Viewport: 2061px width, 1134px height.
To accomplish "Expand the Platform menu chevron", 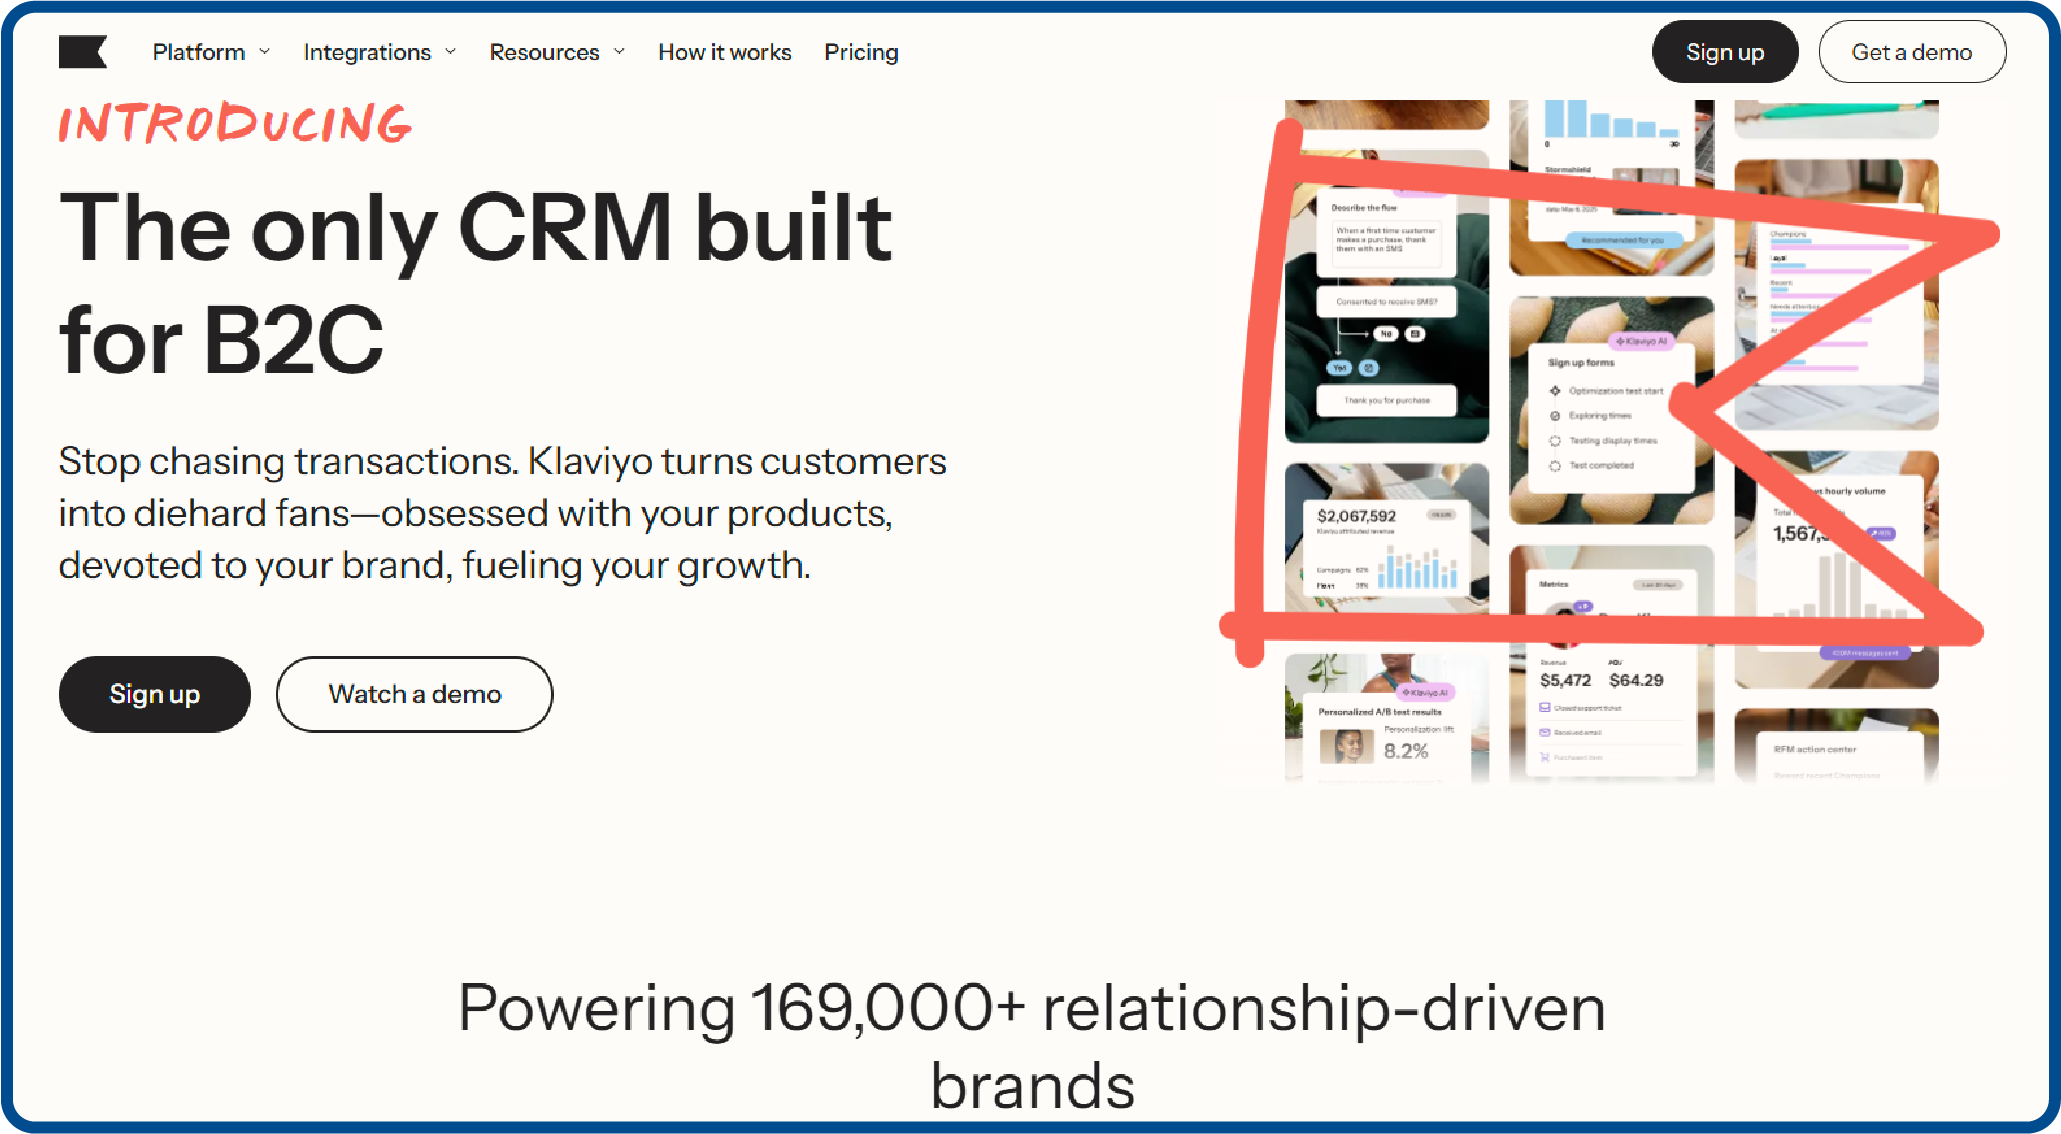I will [x=265, y=52].
